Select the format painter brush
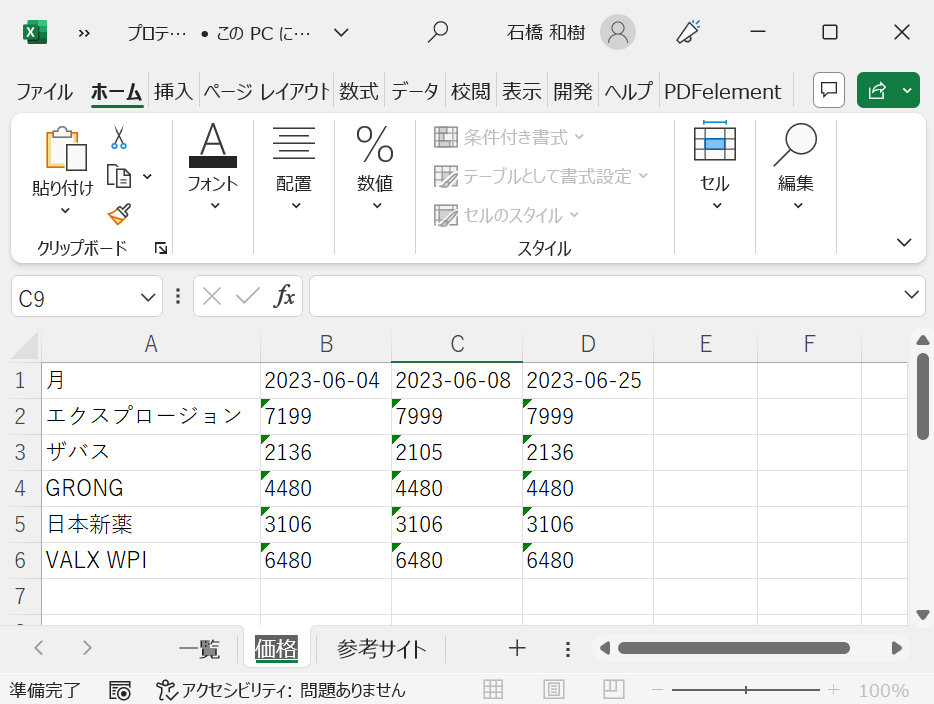Viewport: 934px width, 704px height. [119, 214]
